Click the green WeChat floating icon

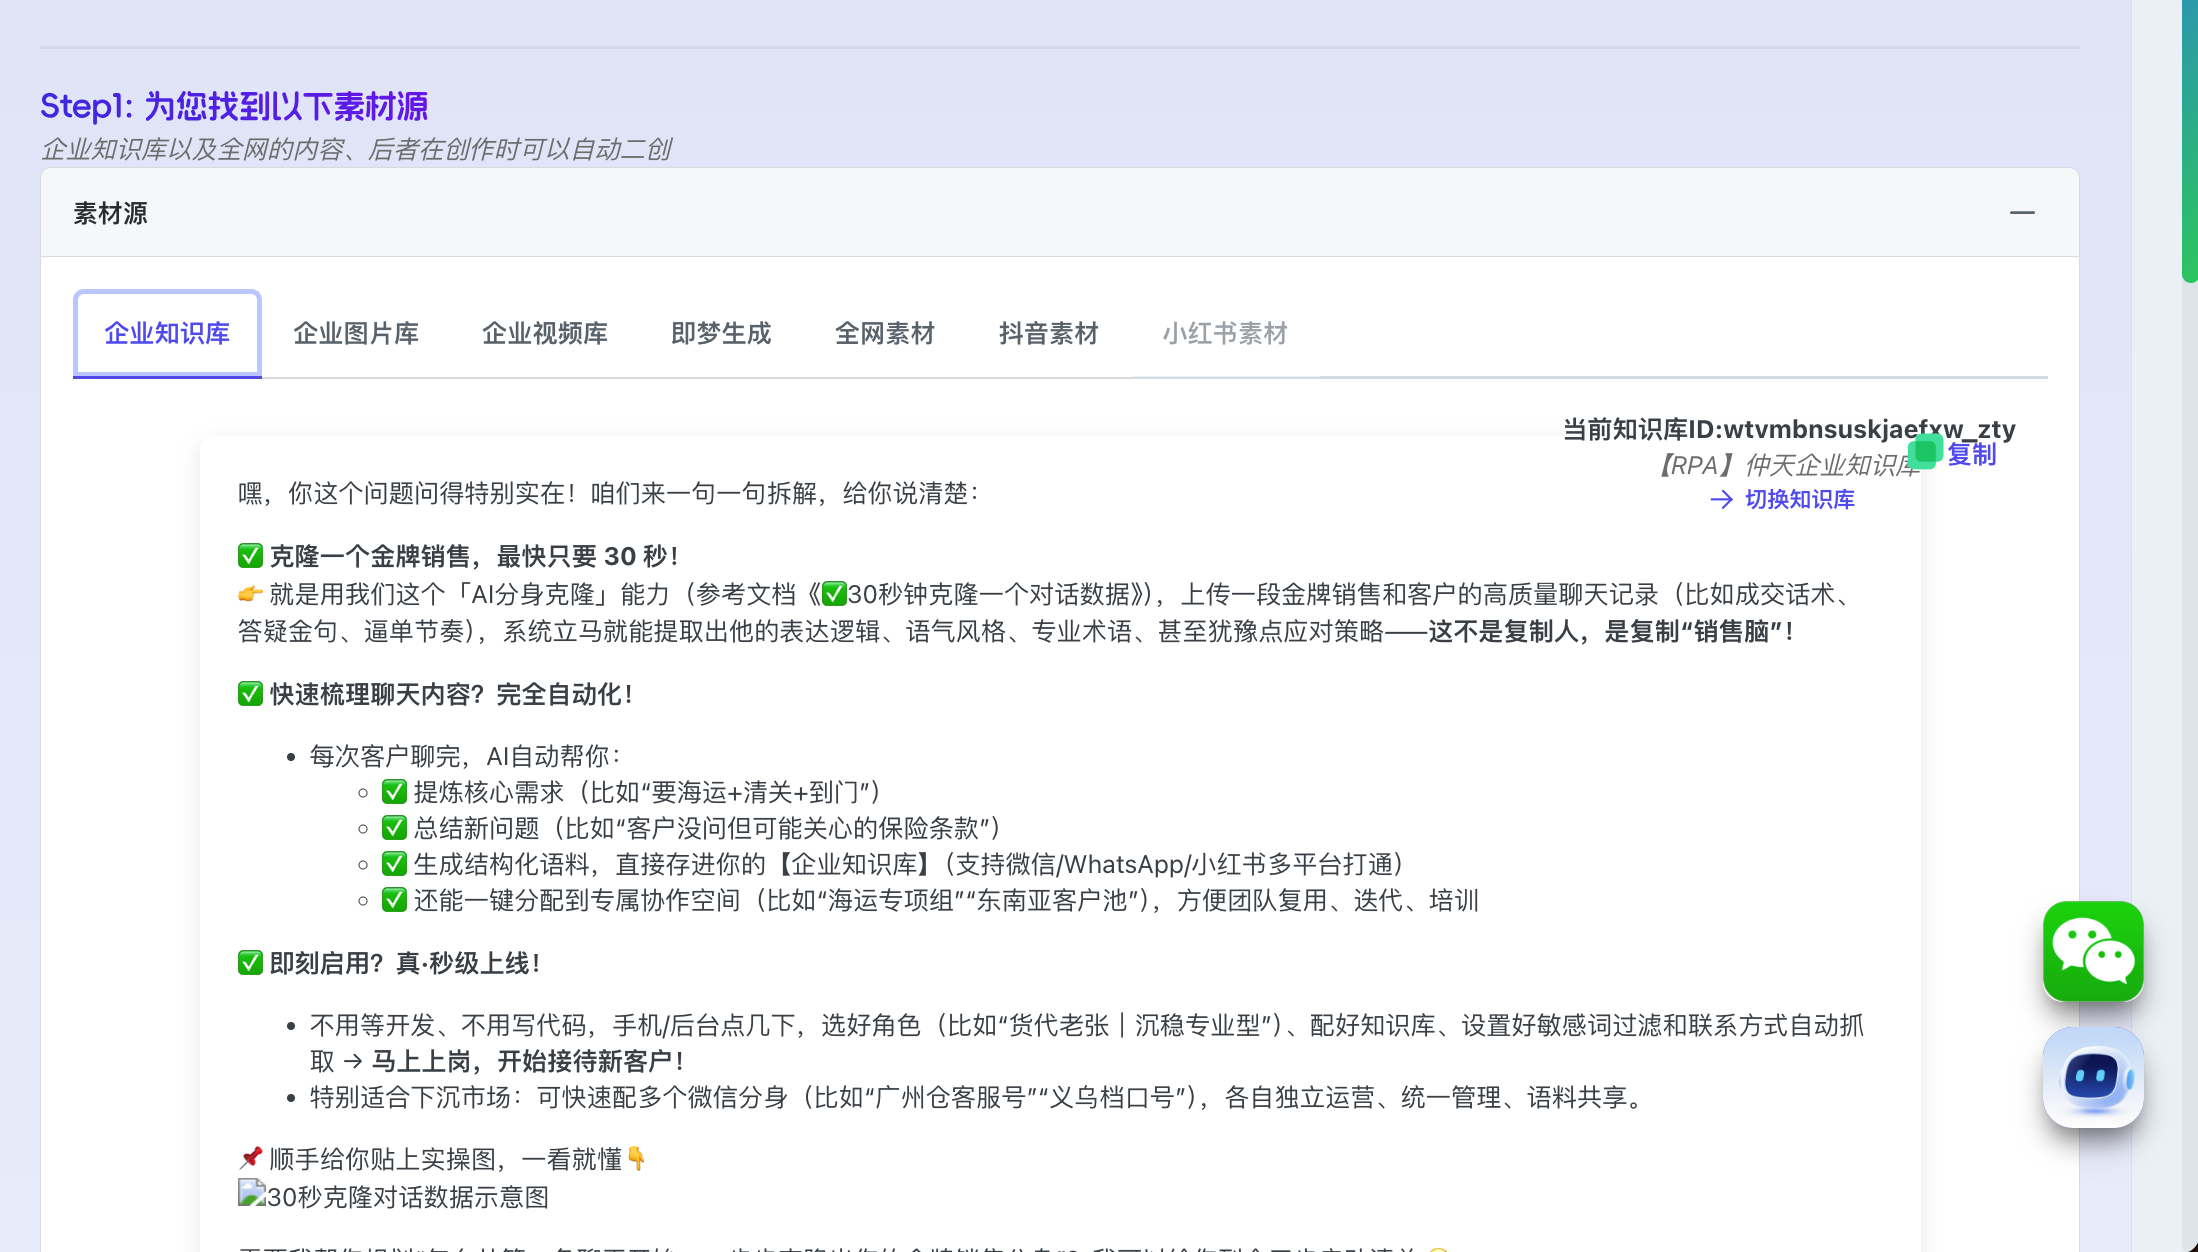2092,950
